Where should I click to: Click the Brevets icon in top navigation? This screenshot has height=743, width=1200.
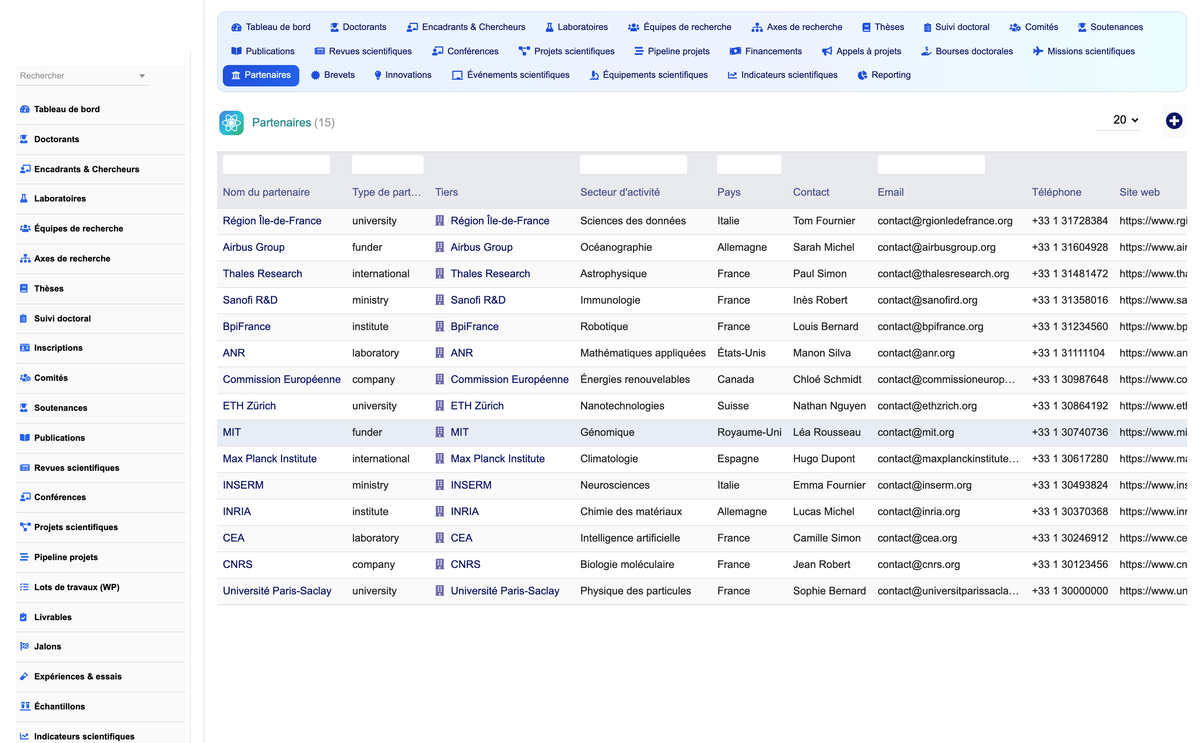[315, 75]
